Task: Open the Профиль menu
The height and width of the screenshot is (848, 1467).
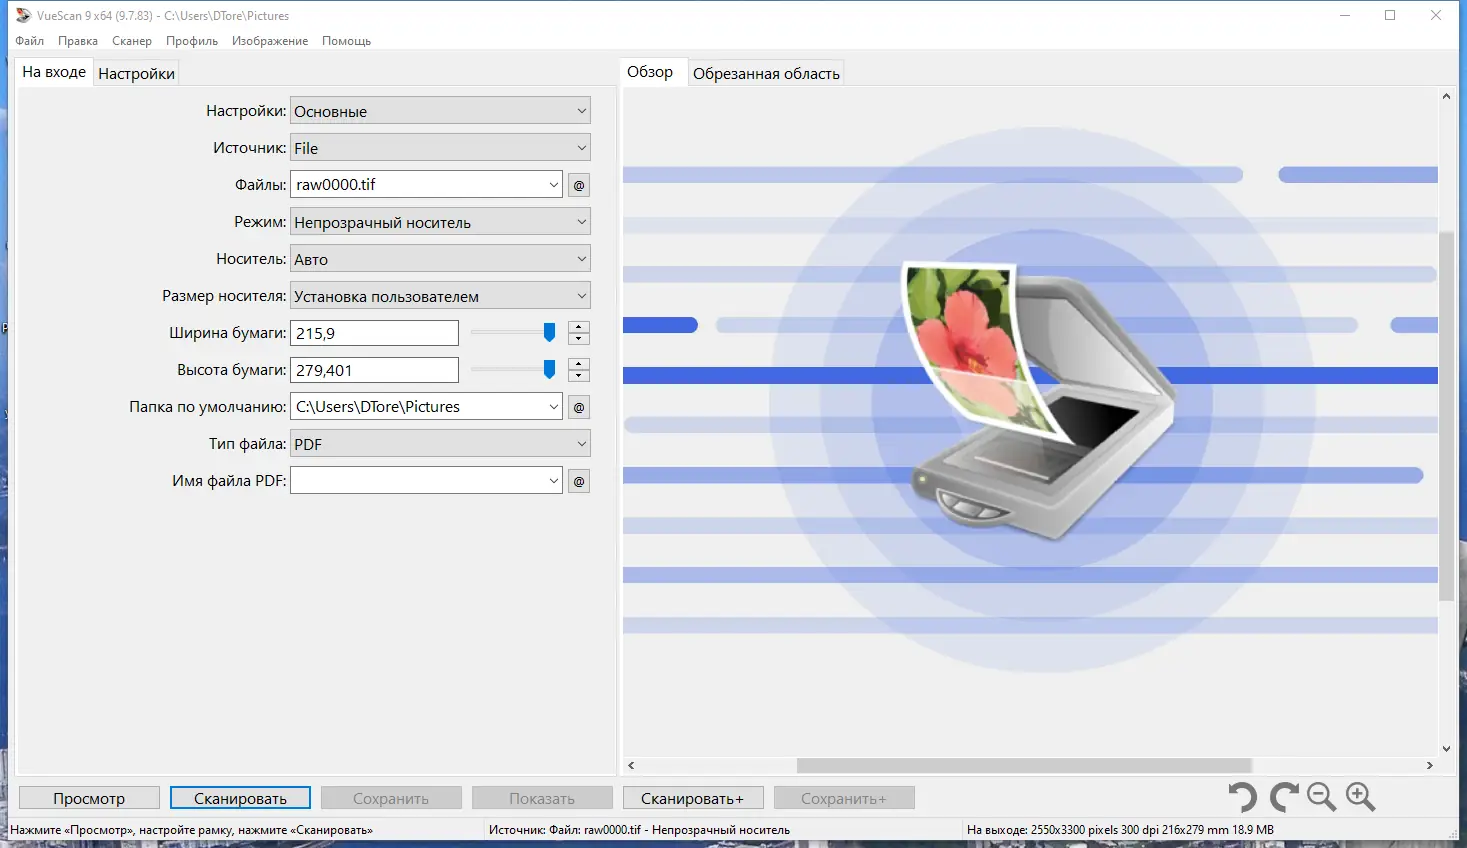Action: point(192,41)
